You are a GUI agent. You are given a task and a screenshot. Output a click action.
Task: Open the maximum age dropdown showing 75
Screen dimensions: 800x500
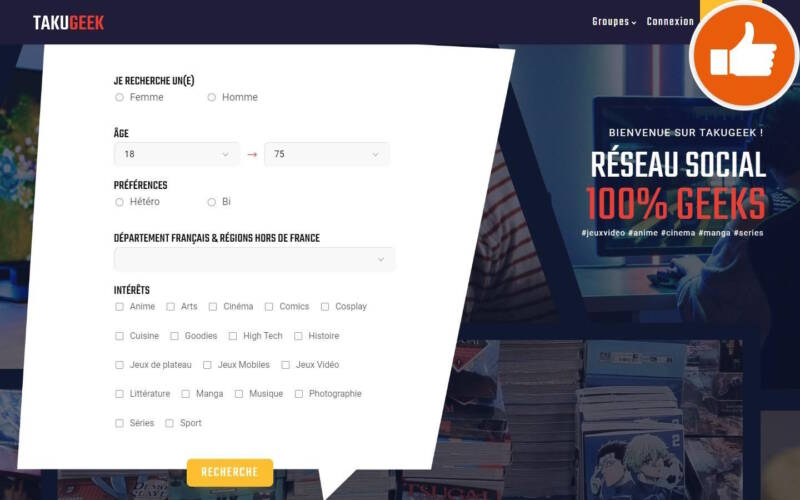(327, 154)
